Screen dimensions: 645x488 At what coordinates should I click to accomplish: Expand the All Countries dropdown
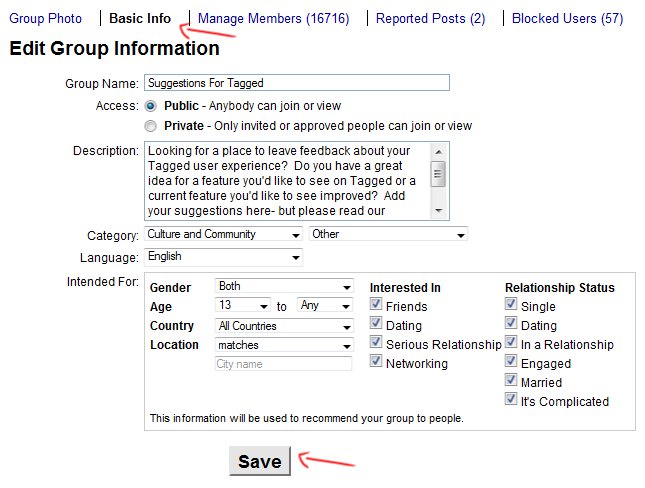pos(284,326)
